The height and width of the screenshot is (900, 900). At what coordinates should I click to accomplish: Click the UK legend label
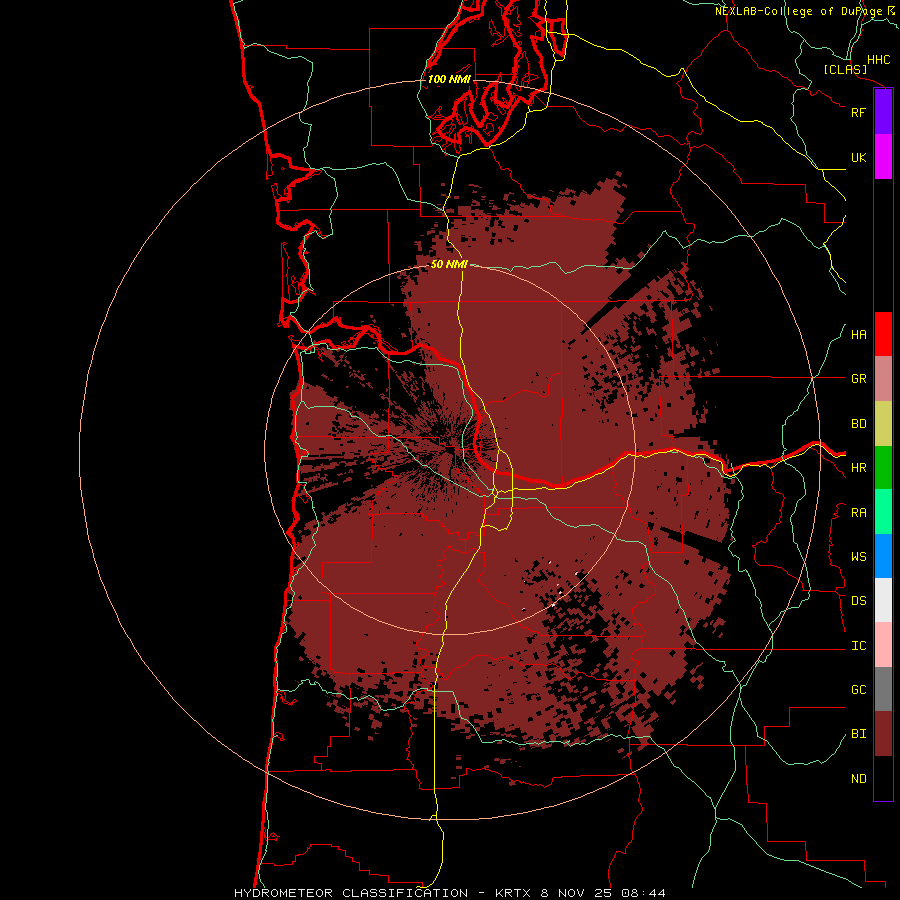pyautogui.click(x=858, y=157)
